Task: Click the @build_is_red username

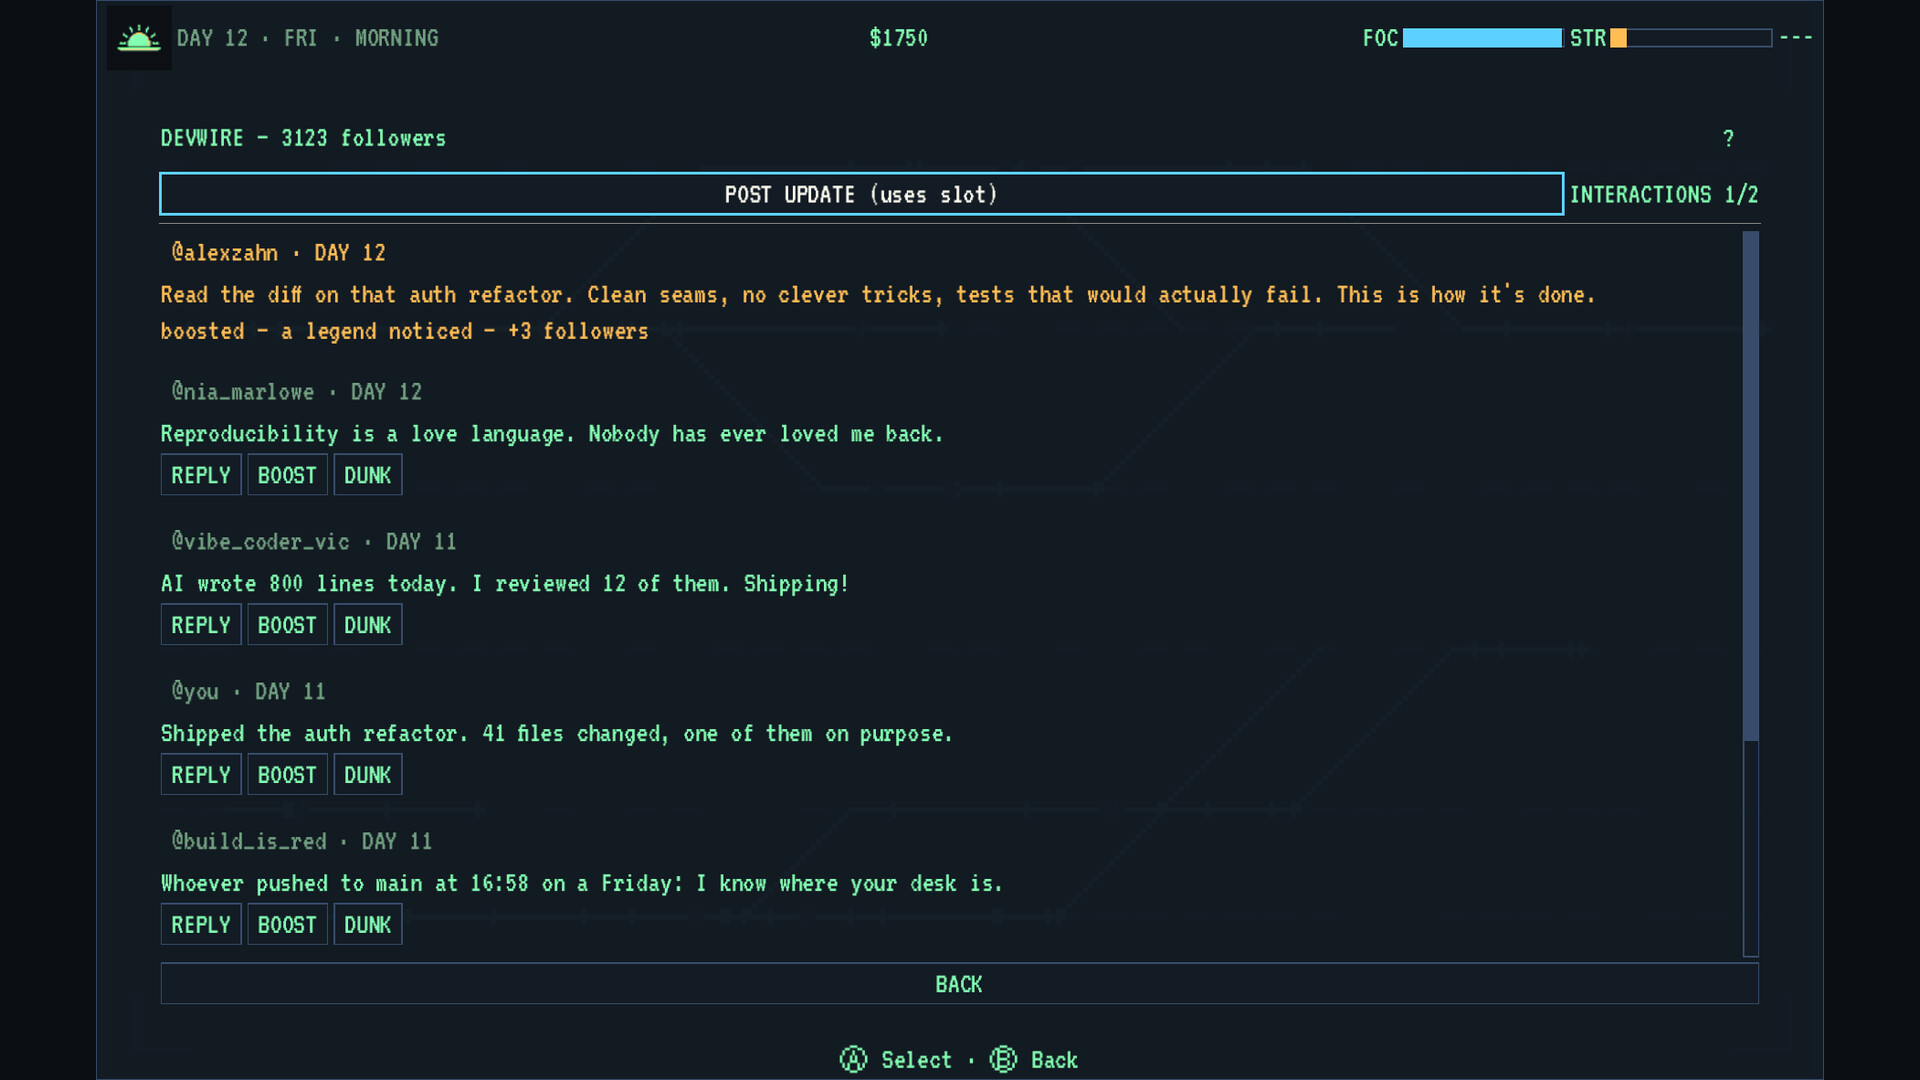Action: coord(249,841)
